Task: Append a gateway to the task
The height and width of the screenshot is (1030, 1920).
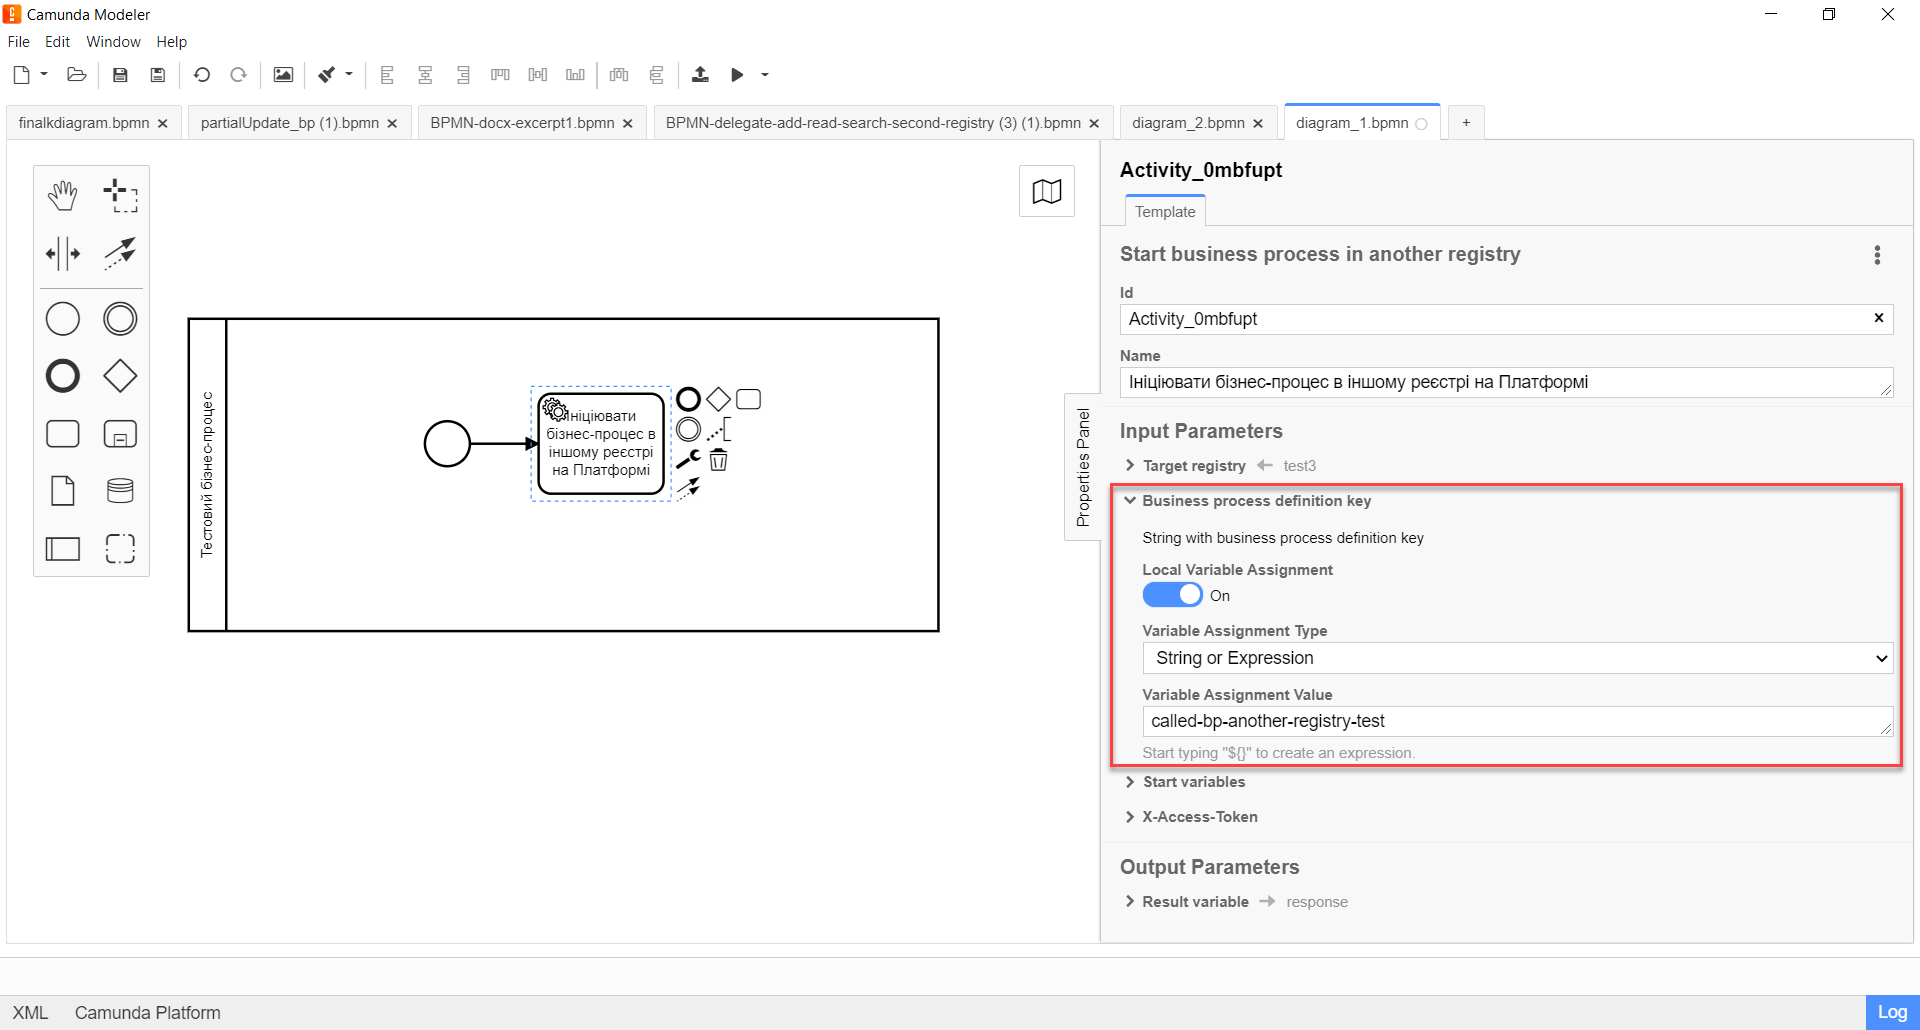Action: [718, 400]
